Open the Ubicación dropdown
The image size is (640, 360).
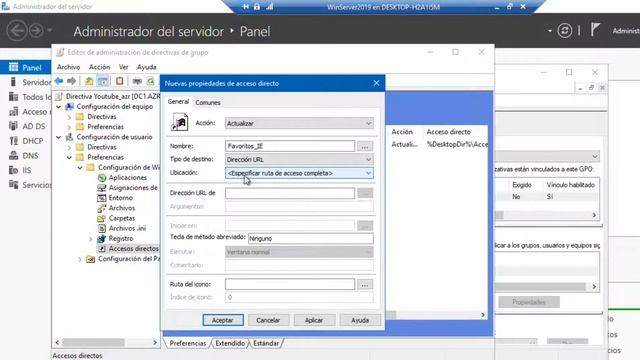[x=299, y=173]
